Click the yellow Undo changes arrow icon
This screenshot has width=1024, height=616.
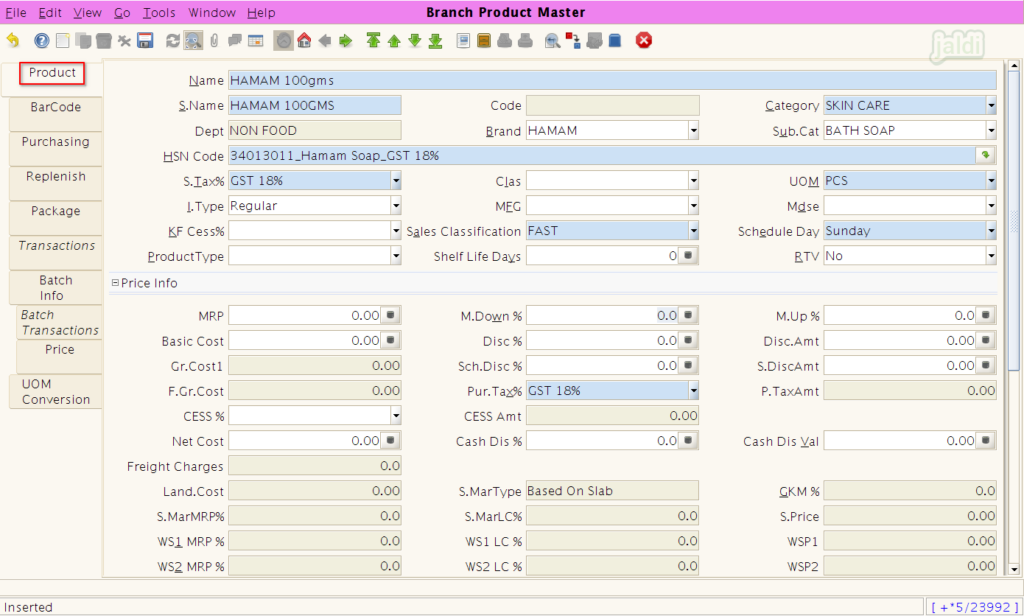(x=13, y=41)
